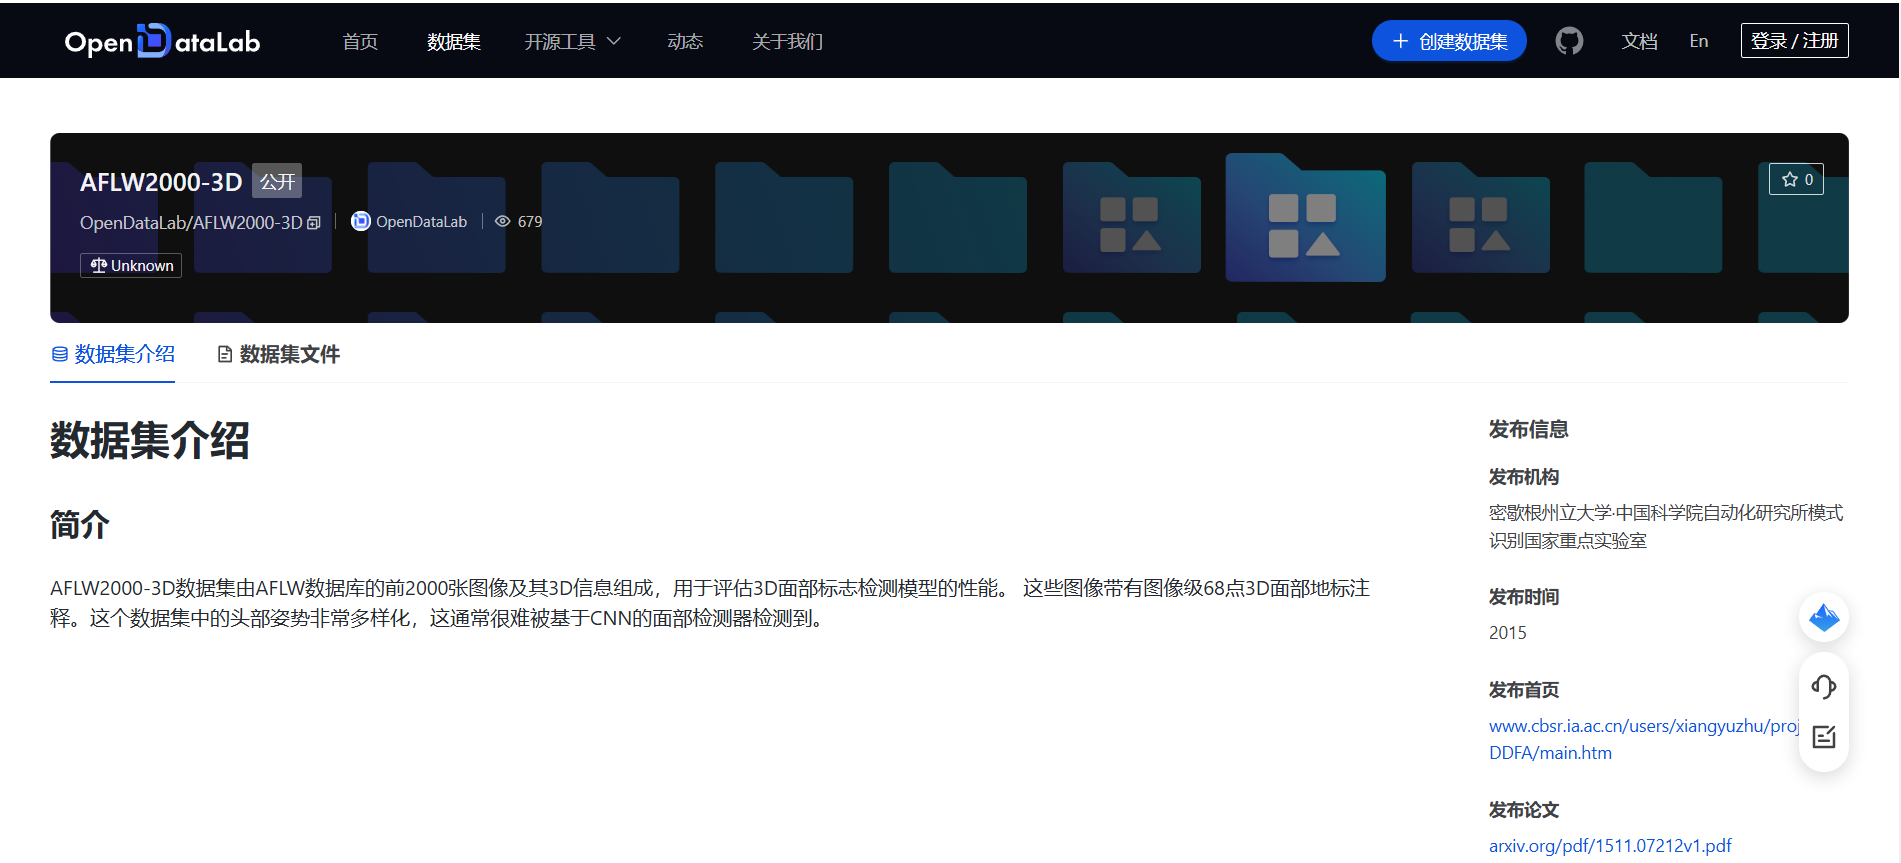Screen dimensions: 1901x863
Task: Open the 数据集 navigation item
Action: pos(454,41)
